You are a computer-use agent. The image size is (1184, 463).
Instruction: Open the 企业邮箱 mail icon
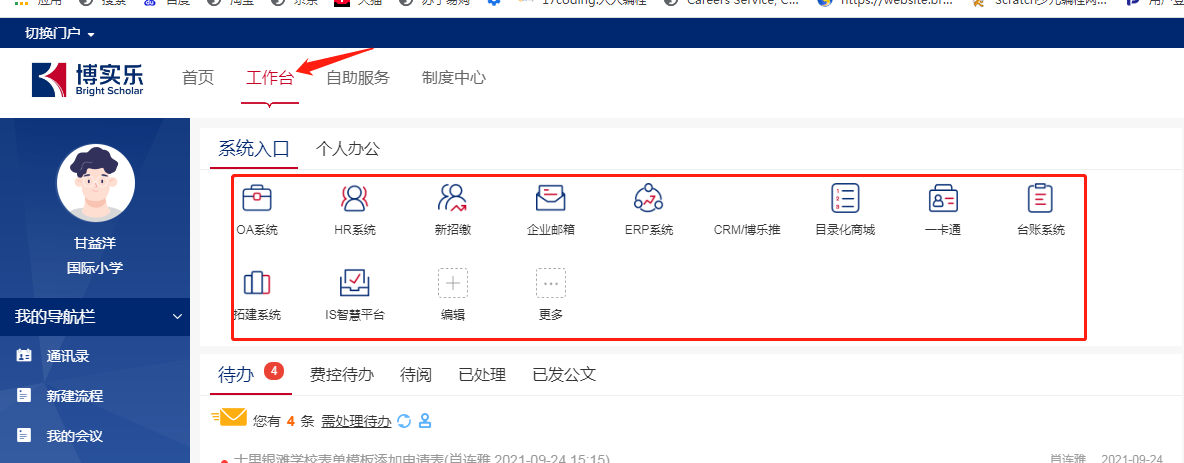tap(550, 198)
